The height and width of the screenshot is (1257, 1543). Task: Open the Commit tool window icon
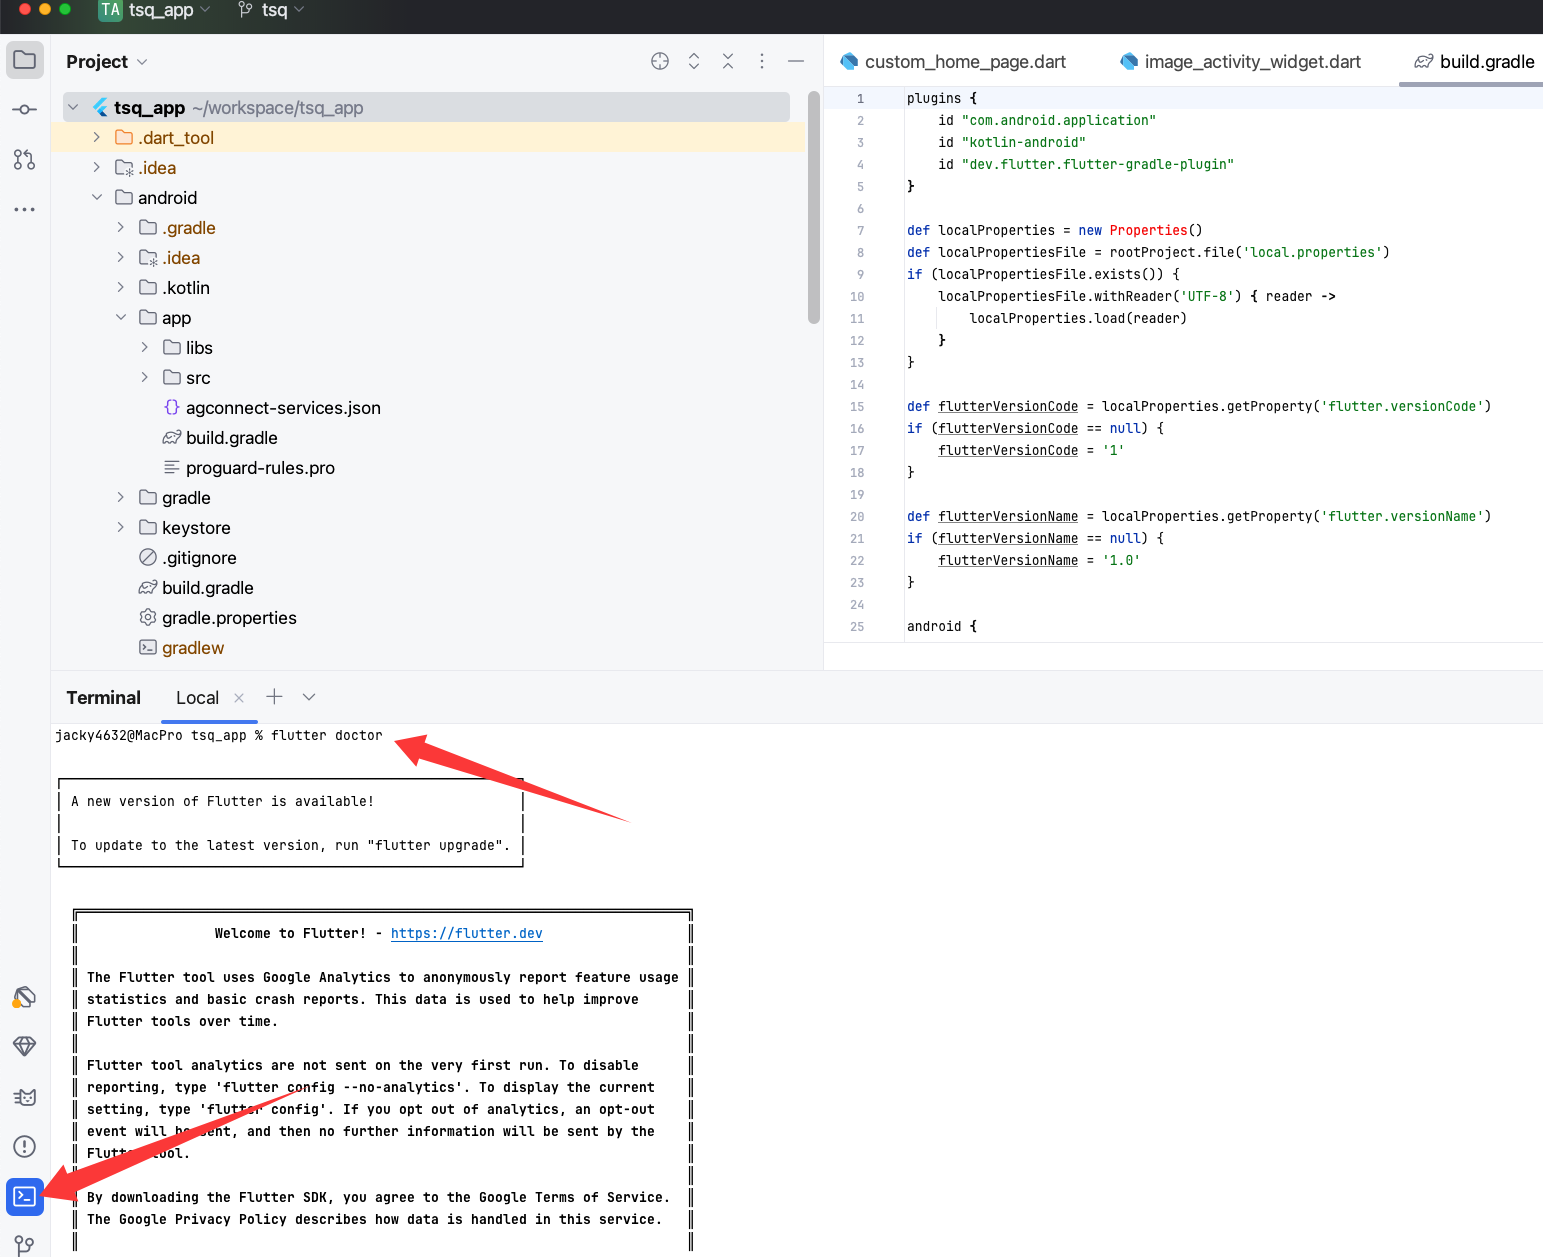25,109
